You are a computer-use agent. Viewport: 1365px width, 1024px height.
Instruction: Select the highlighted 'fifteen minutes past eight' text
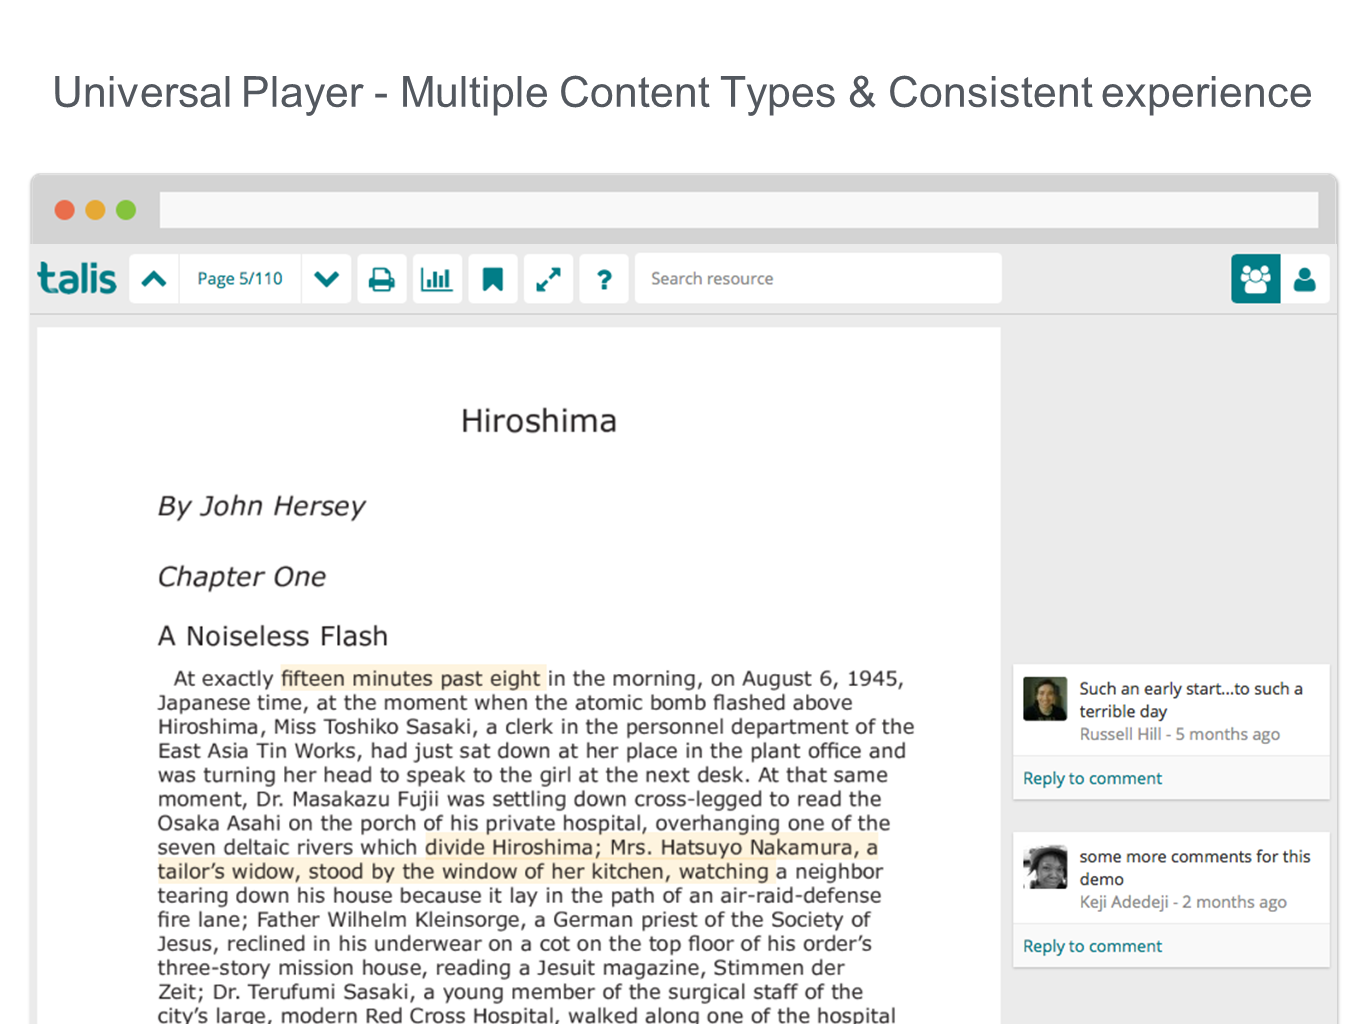[411, 678]
